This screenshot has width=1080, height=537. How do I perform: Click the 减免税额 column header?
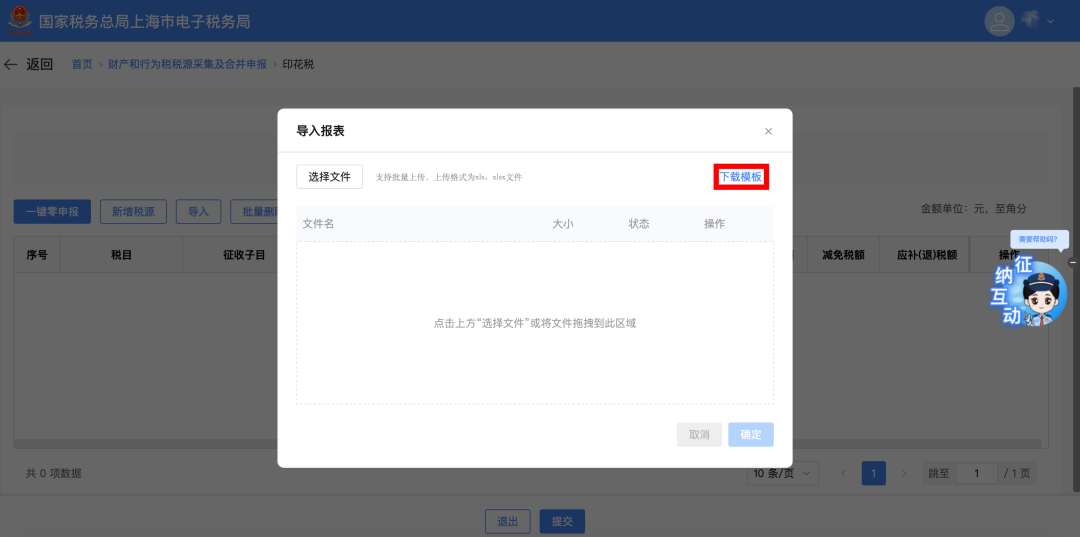[843, 255]
